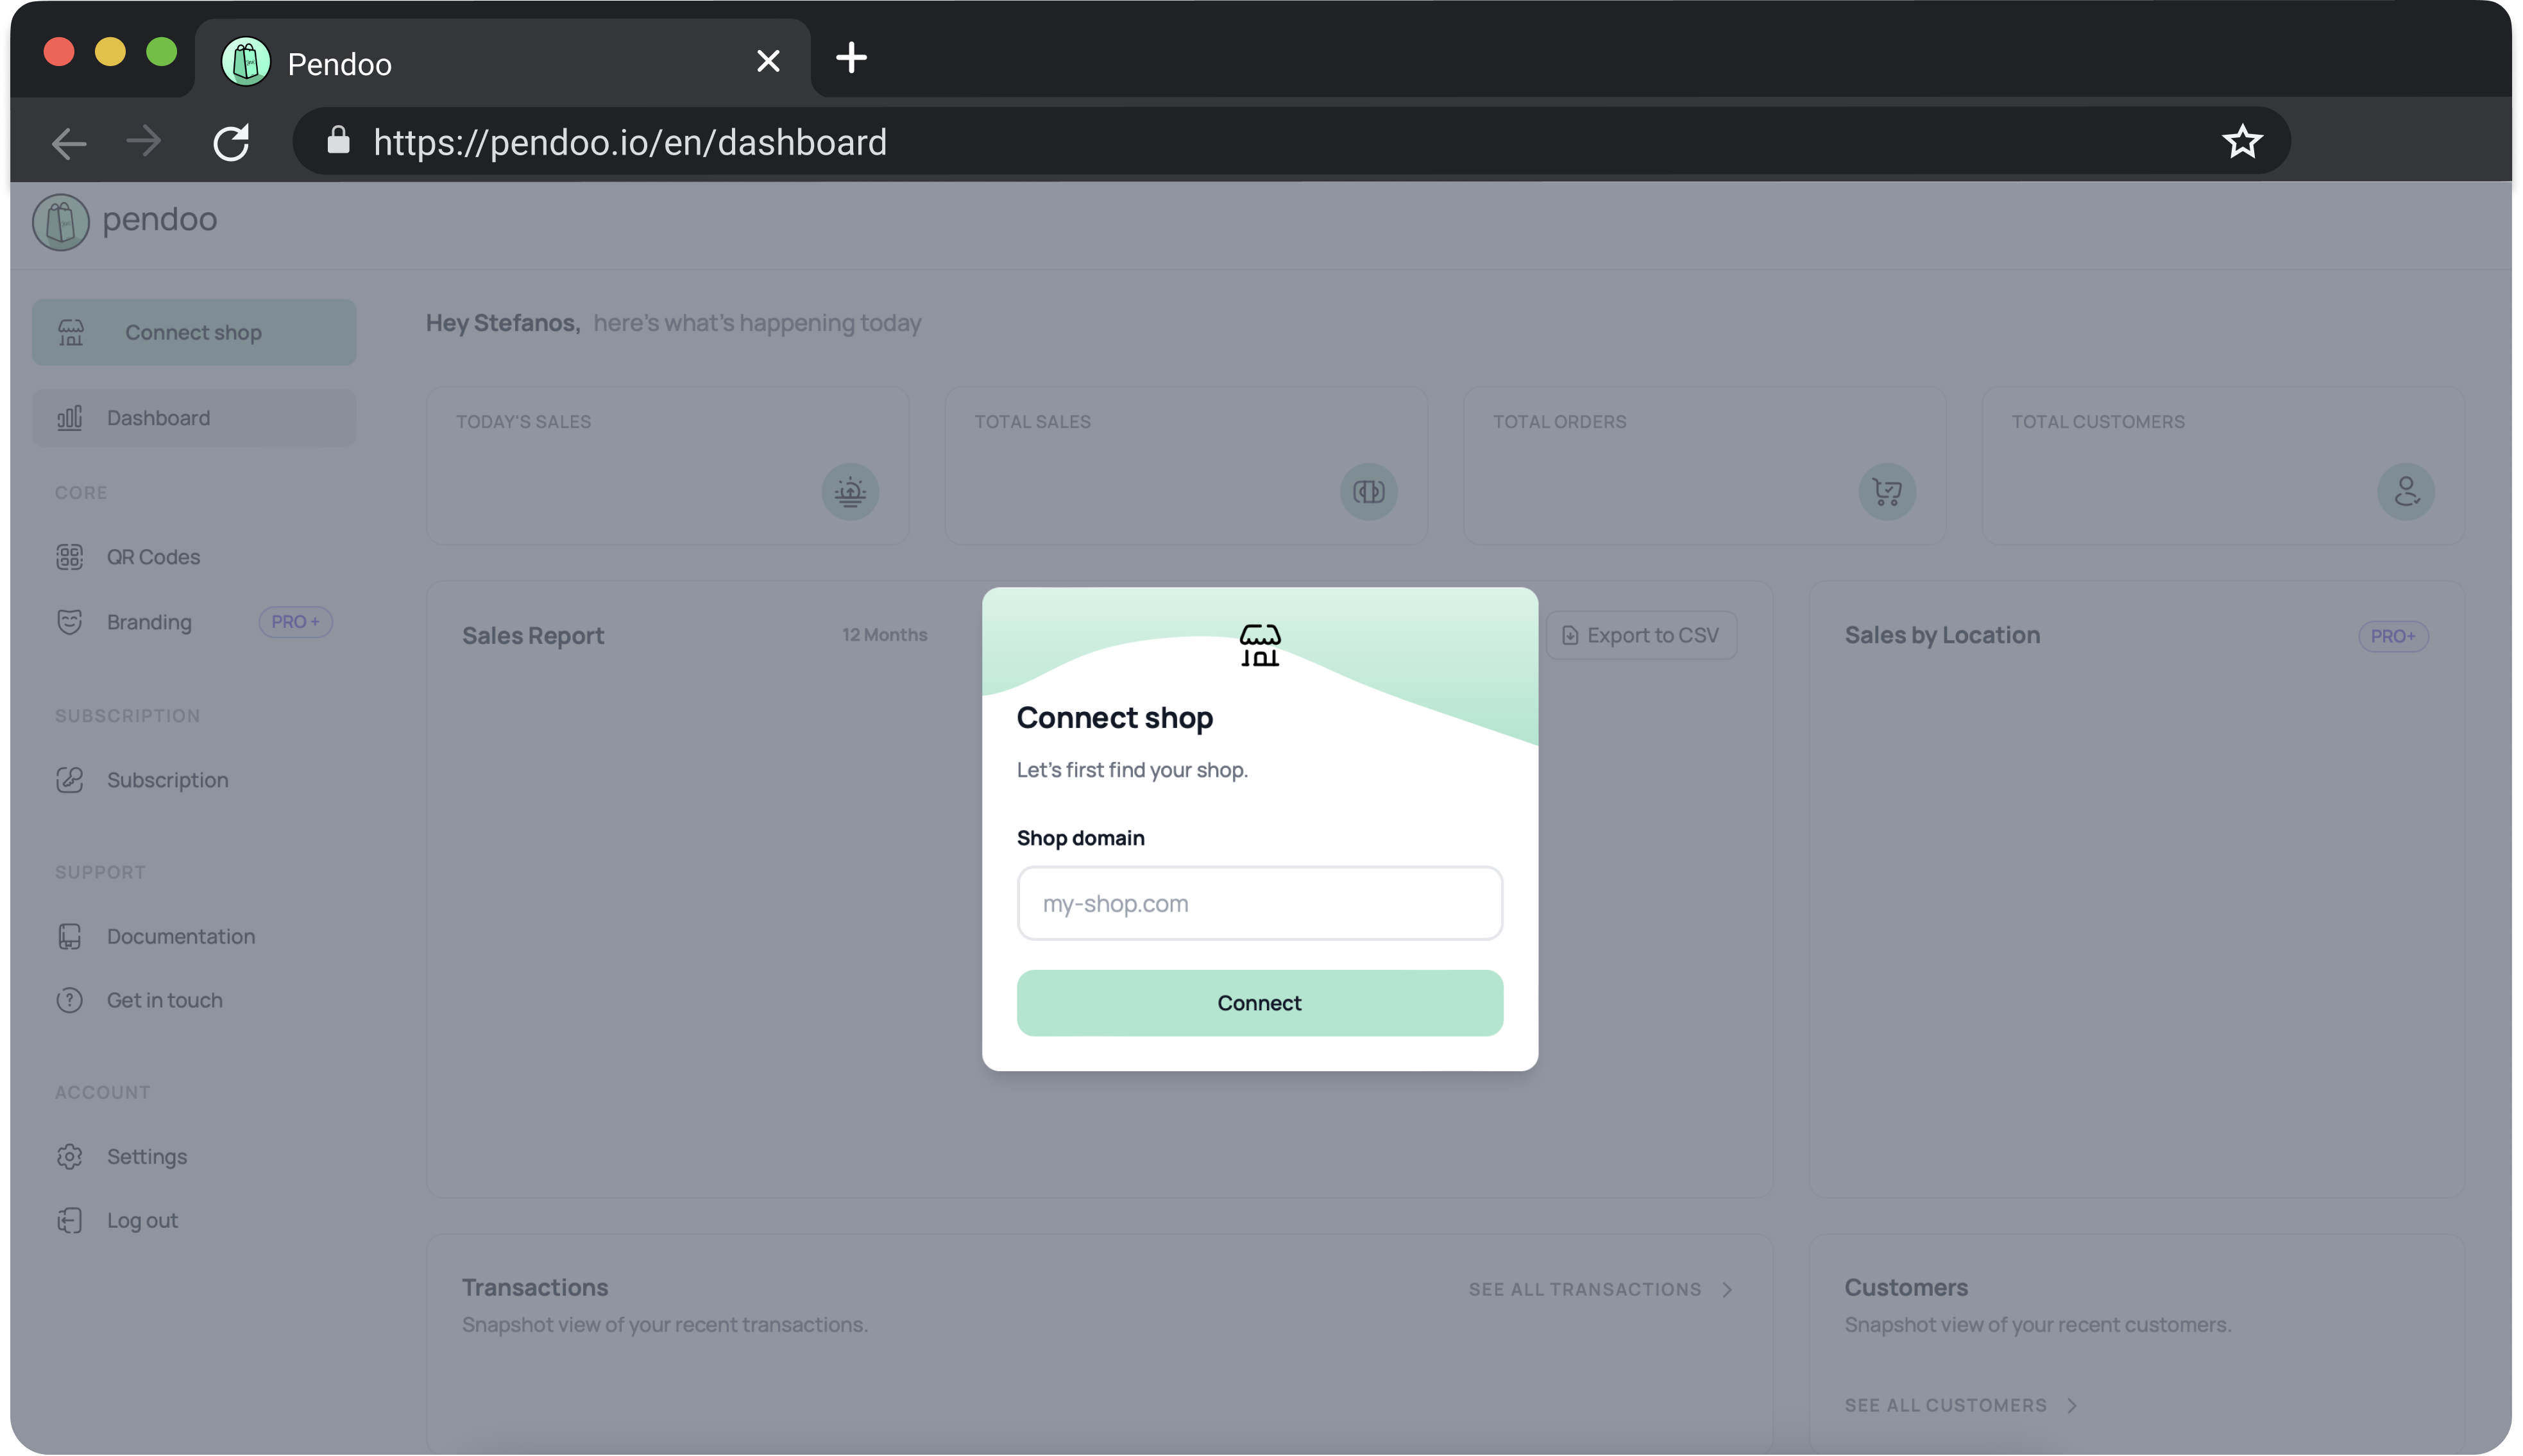2523x1456 pixels.
Task: Click the TODAY'S SALES card label
Action: (523, 422)
